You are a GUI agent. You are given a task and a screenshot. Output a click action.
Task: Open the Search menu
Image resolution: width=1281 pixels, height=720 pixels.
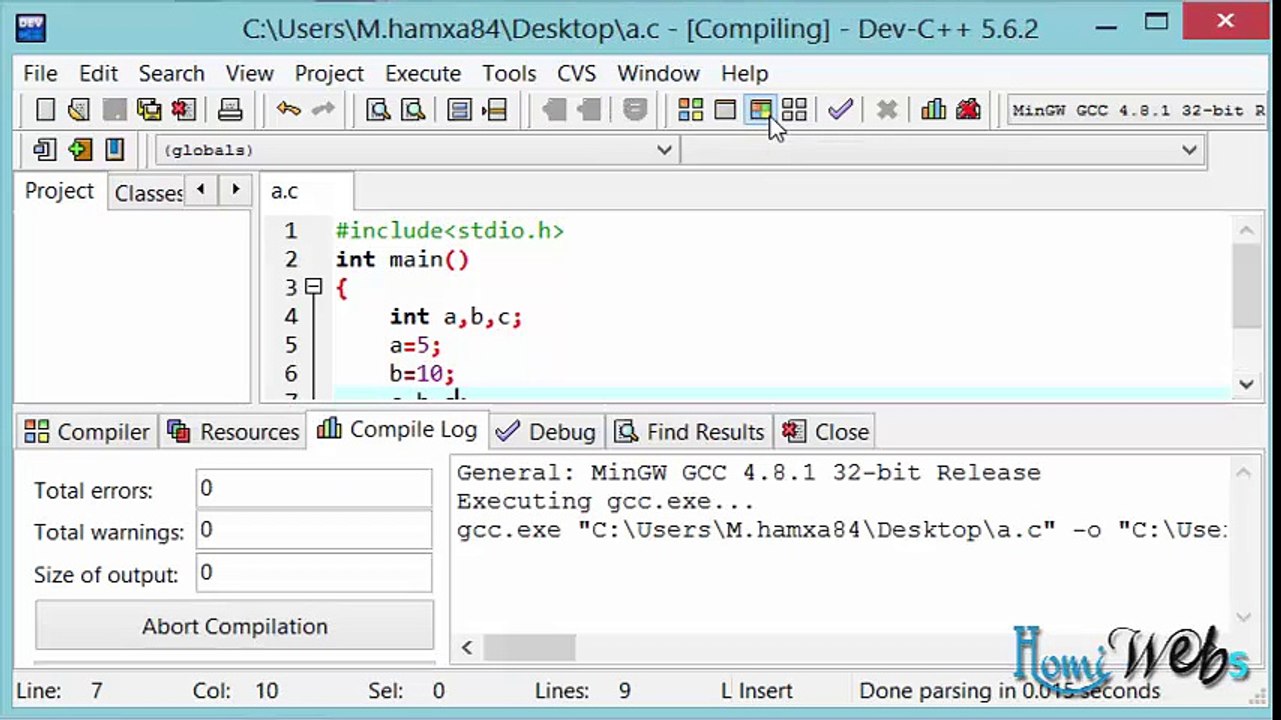tap(172, 74)
